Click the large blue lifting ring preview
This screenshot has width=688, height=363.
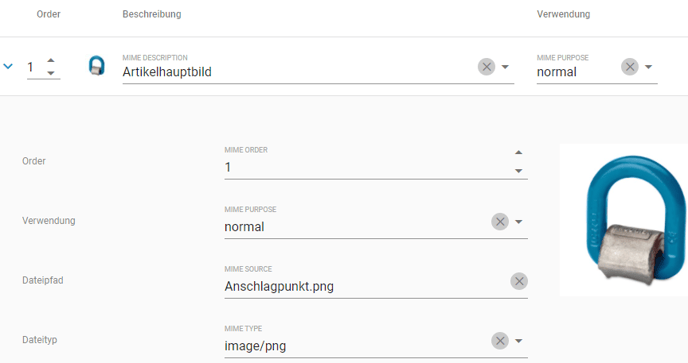(635, 220)
